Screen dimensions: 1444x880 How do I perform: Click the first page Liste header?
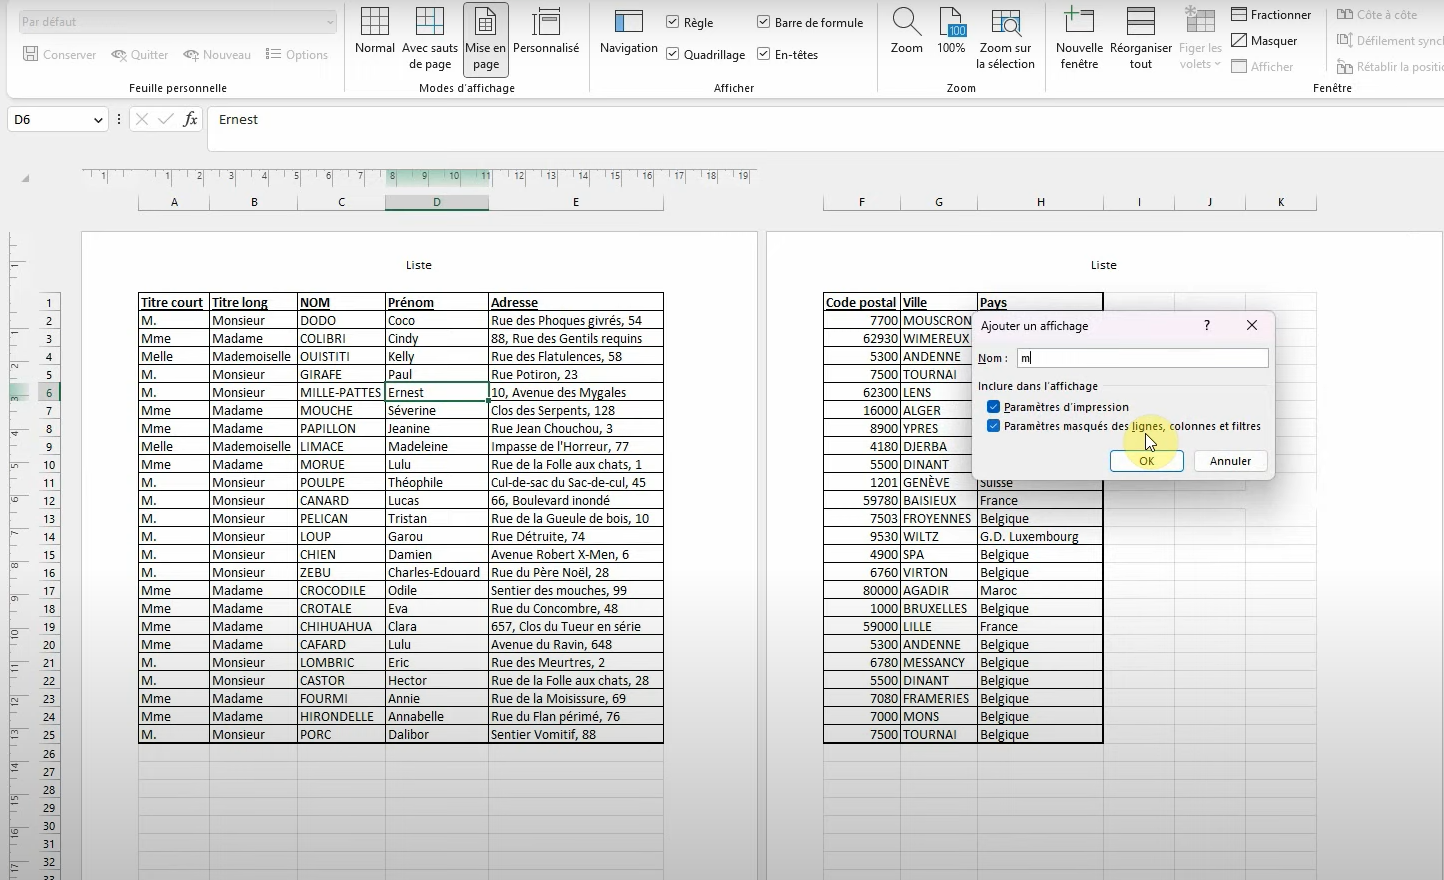coord(419,265)
